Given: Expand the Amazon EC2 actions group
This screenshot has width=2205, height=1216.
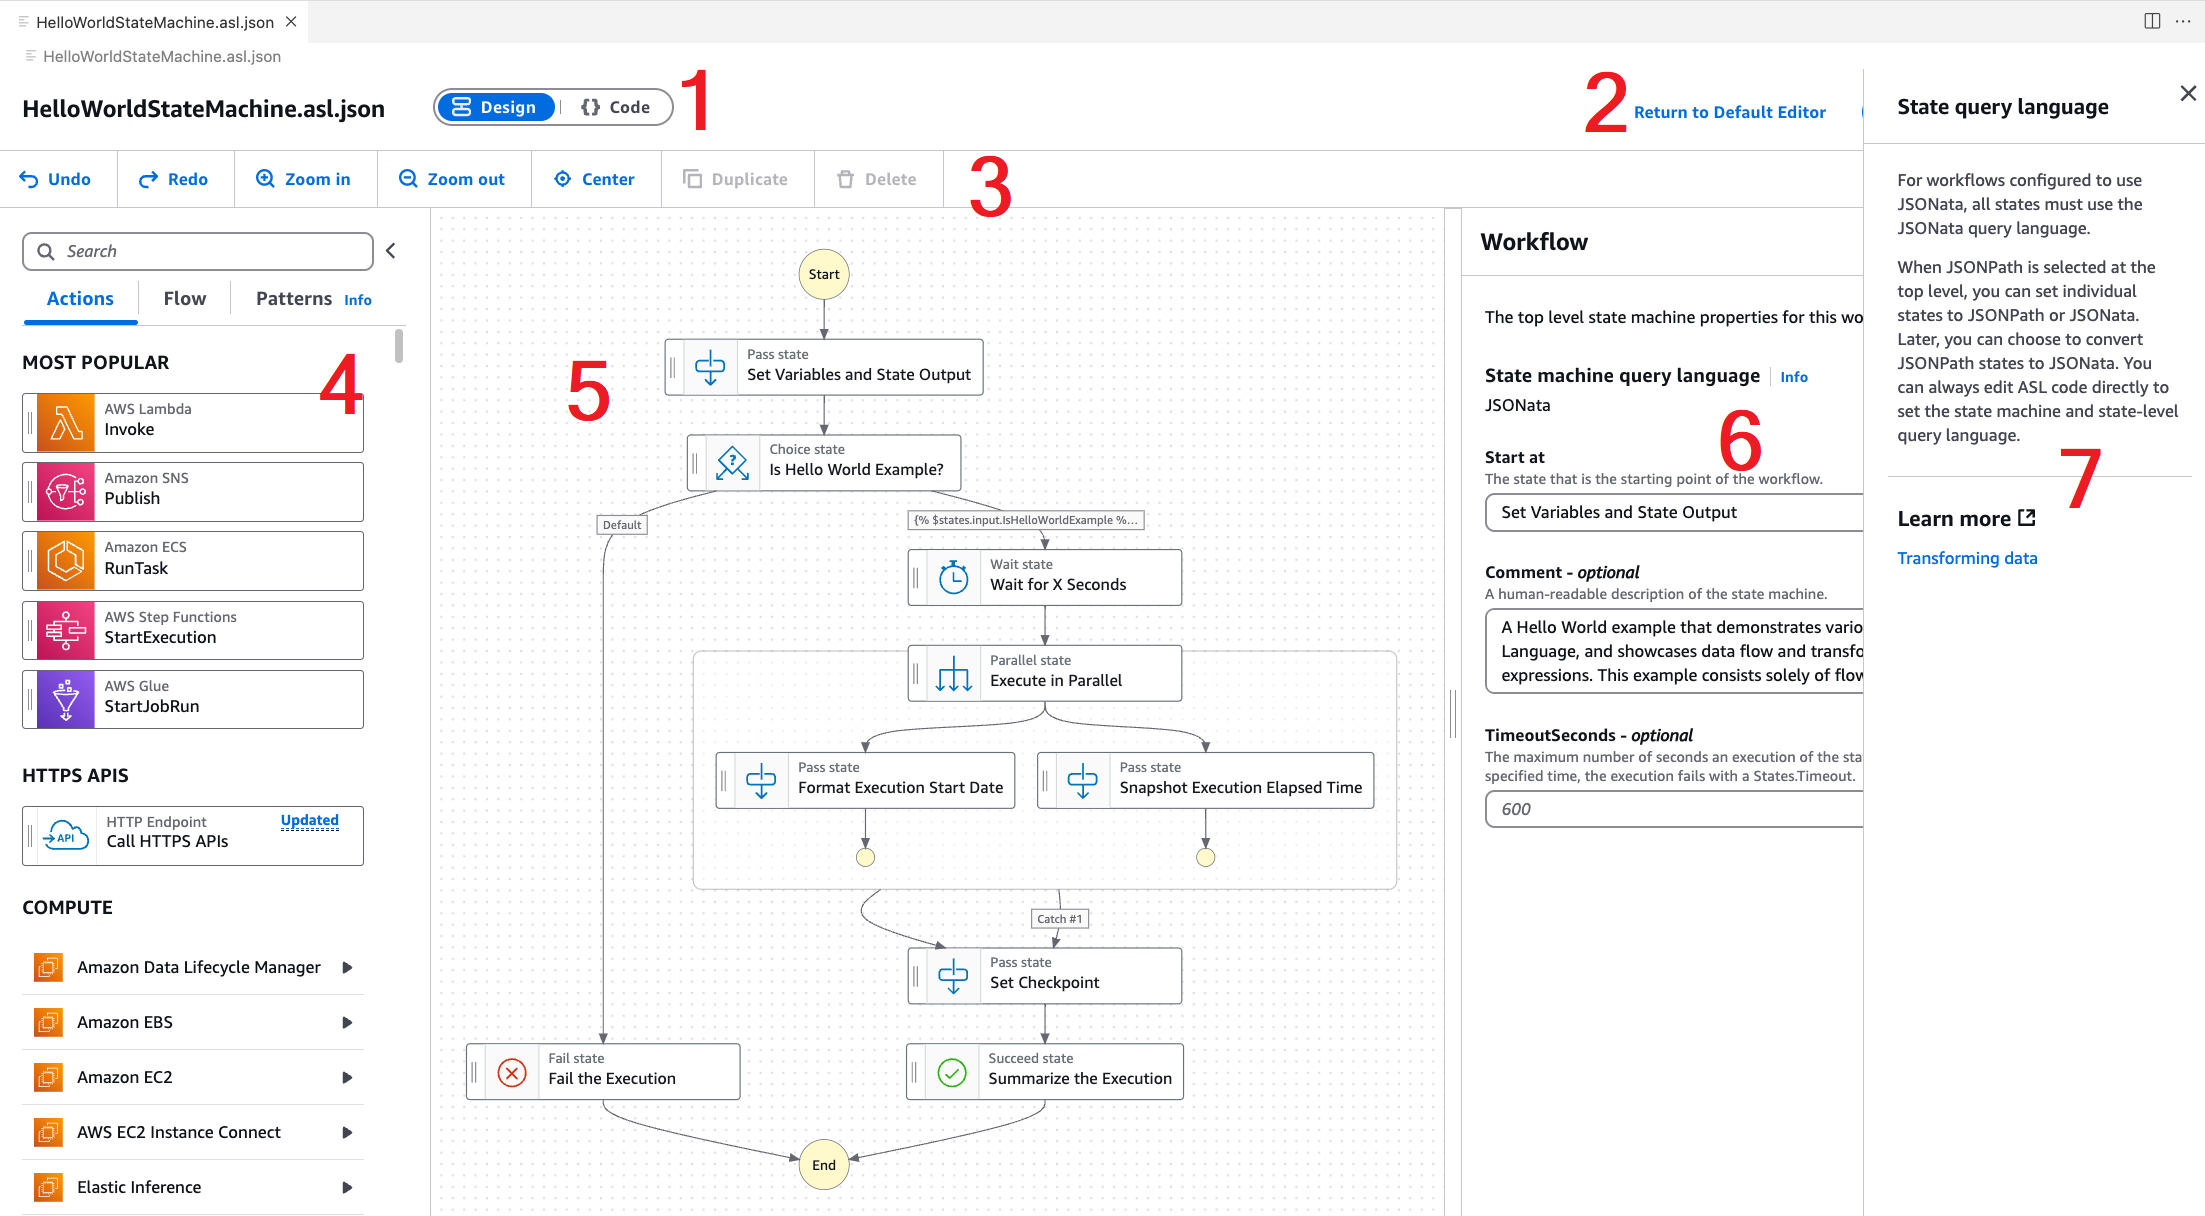Looking at the screenshot, I should pos(347,1077).
